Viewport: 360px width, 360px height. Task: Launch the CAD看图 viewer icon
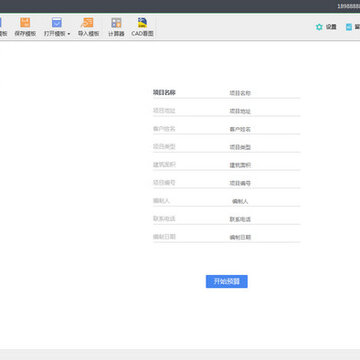142,23
